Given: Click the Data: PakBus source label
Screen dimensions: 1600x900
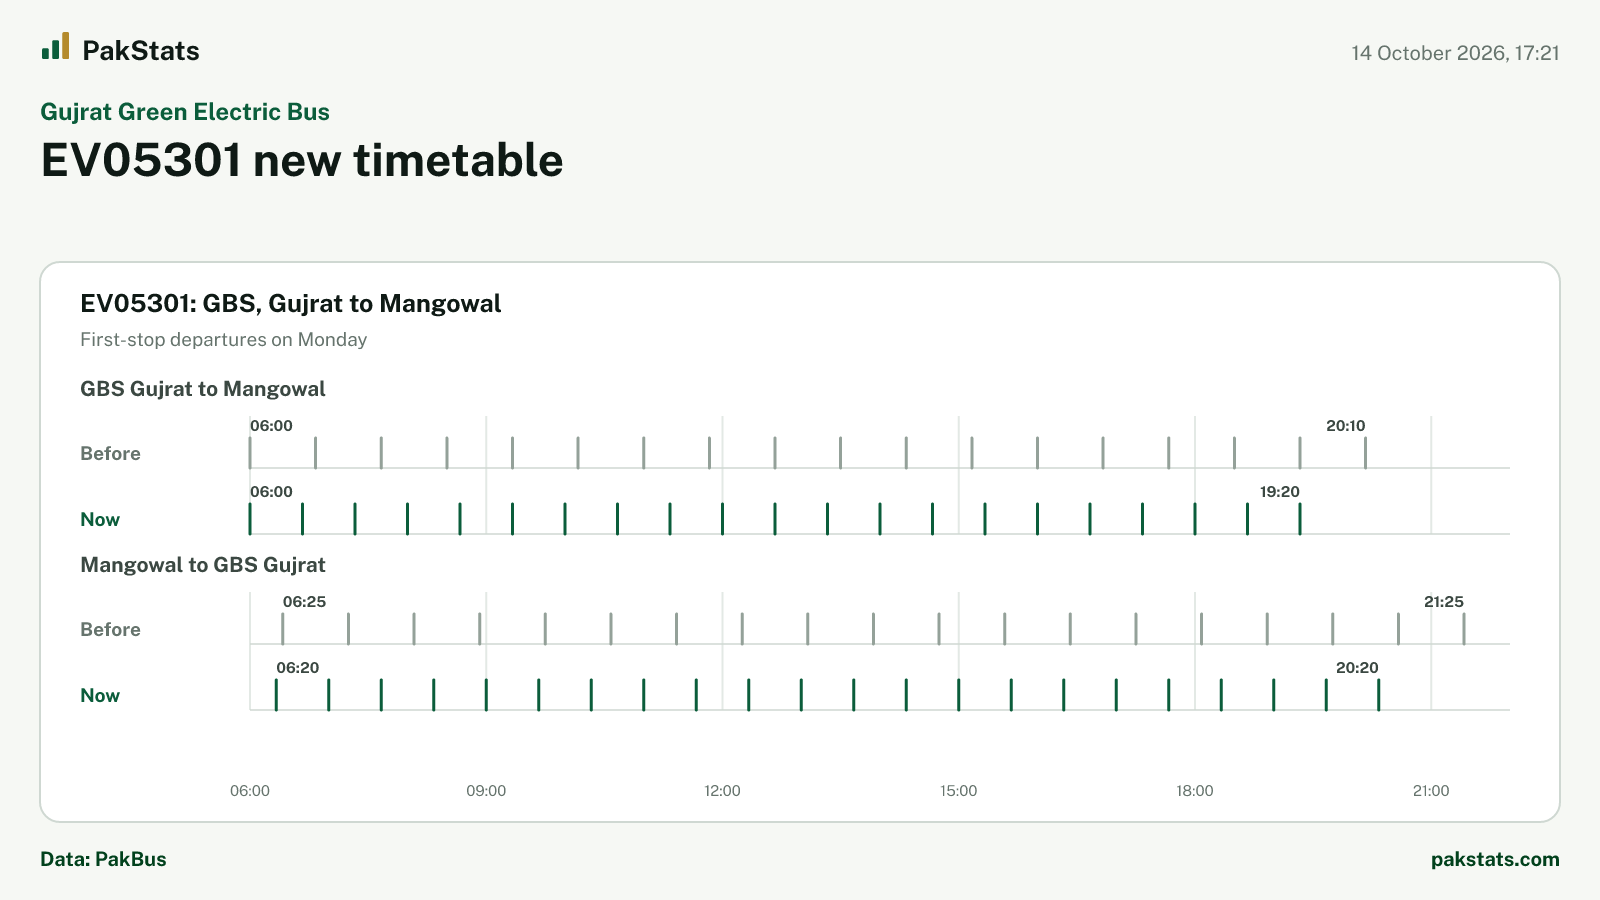Looking at the screenshot, I should pyautogui.click(x=103, y=859).
